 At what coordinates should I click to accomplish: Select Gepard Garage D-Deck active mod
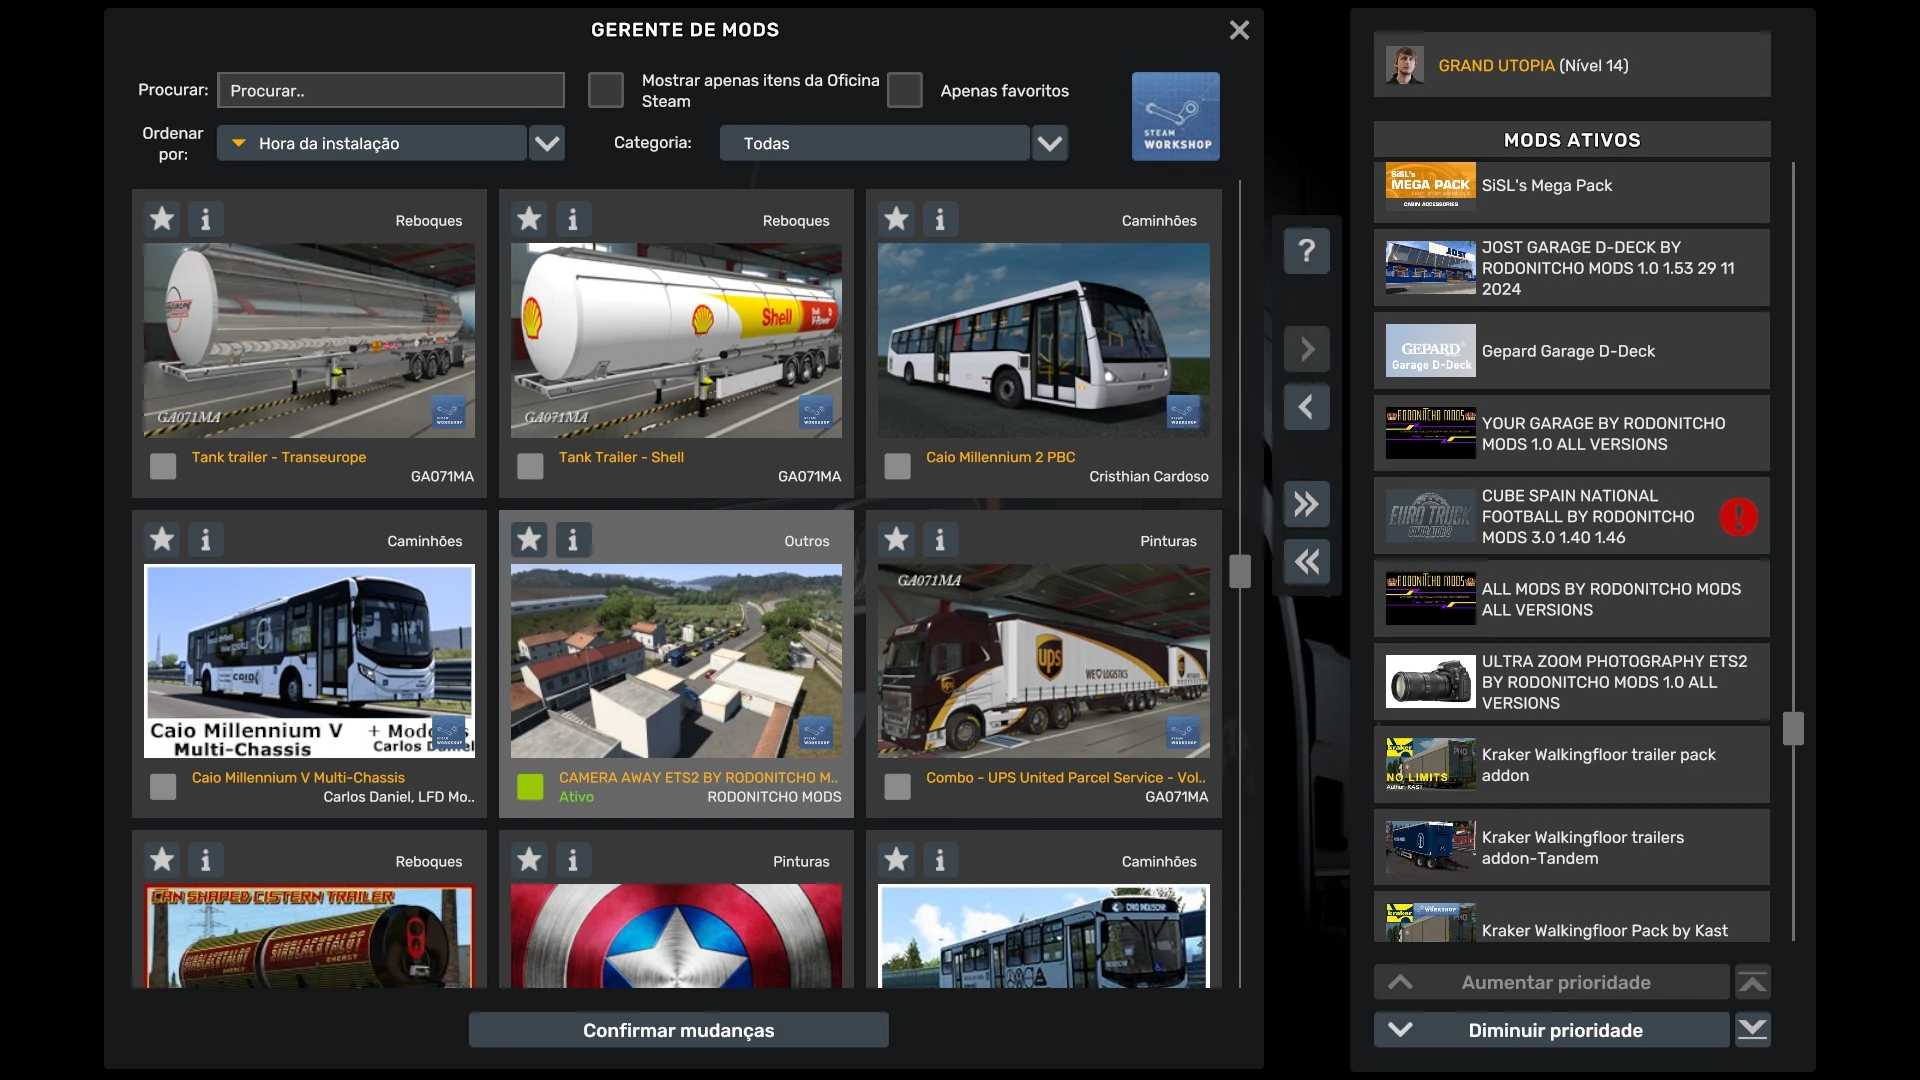tap(1570, 351)
